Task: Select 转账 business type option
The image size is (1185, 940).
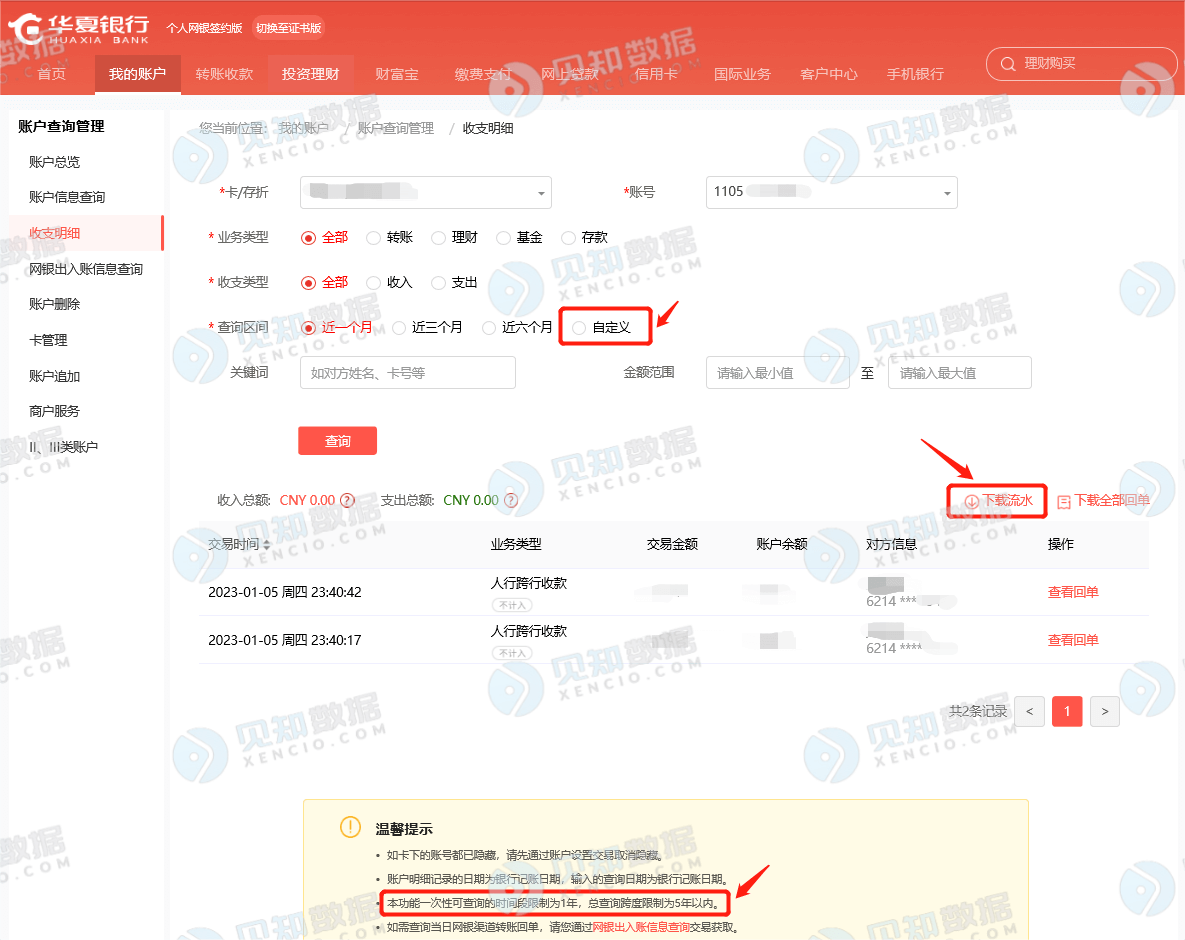Action: (374, 238)
